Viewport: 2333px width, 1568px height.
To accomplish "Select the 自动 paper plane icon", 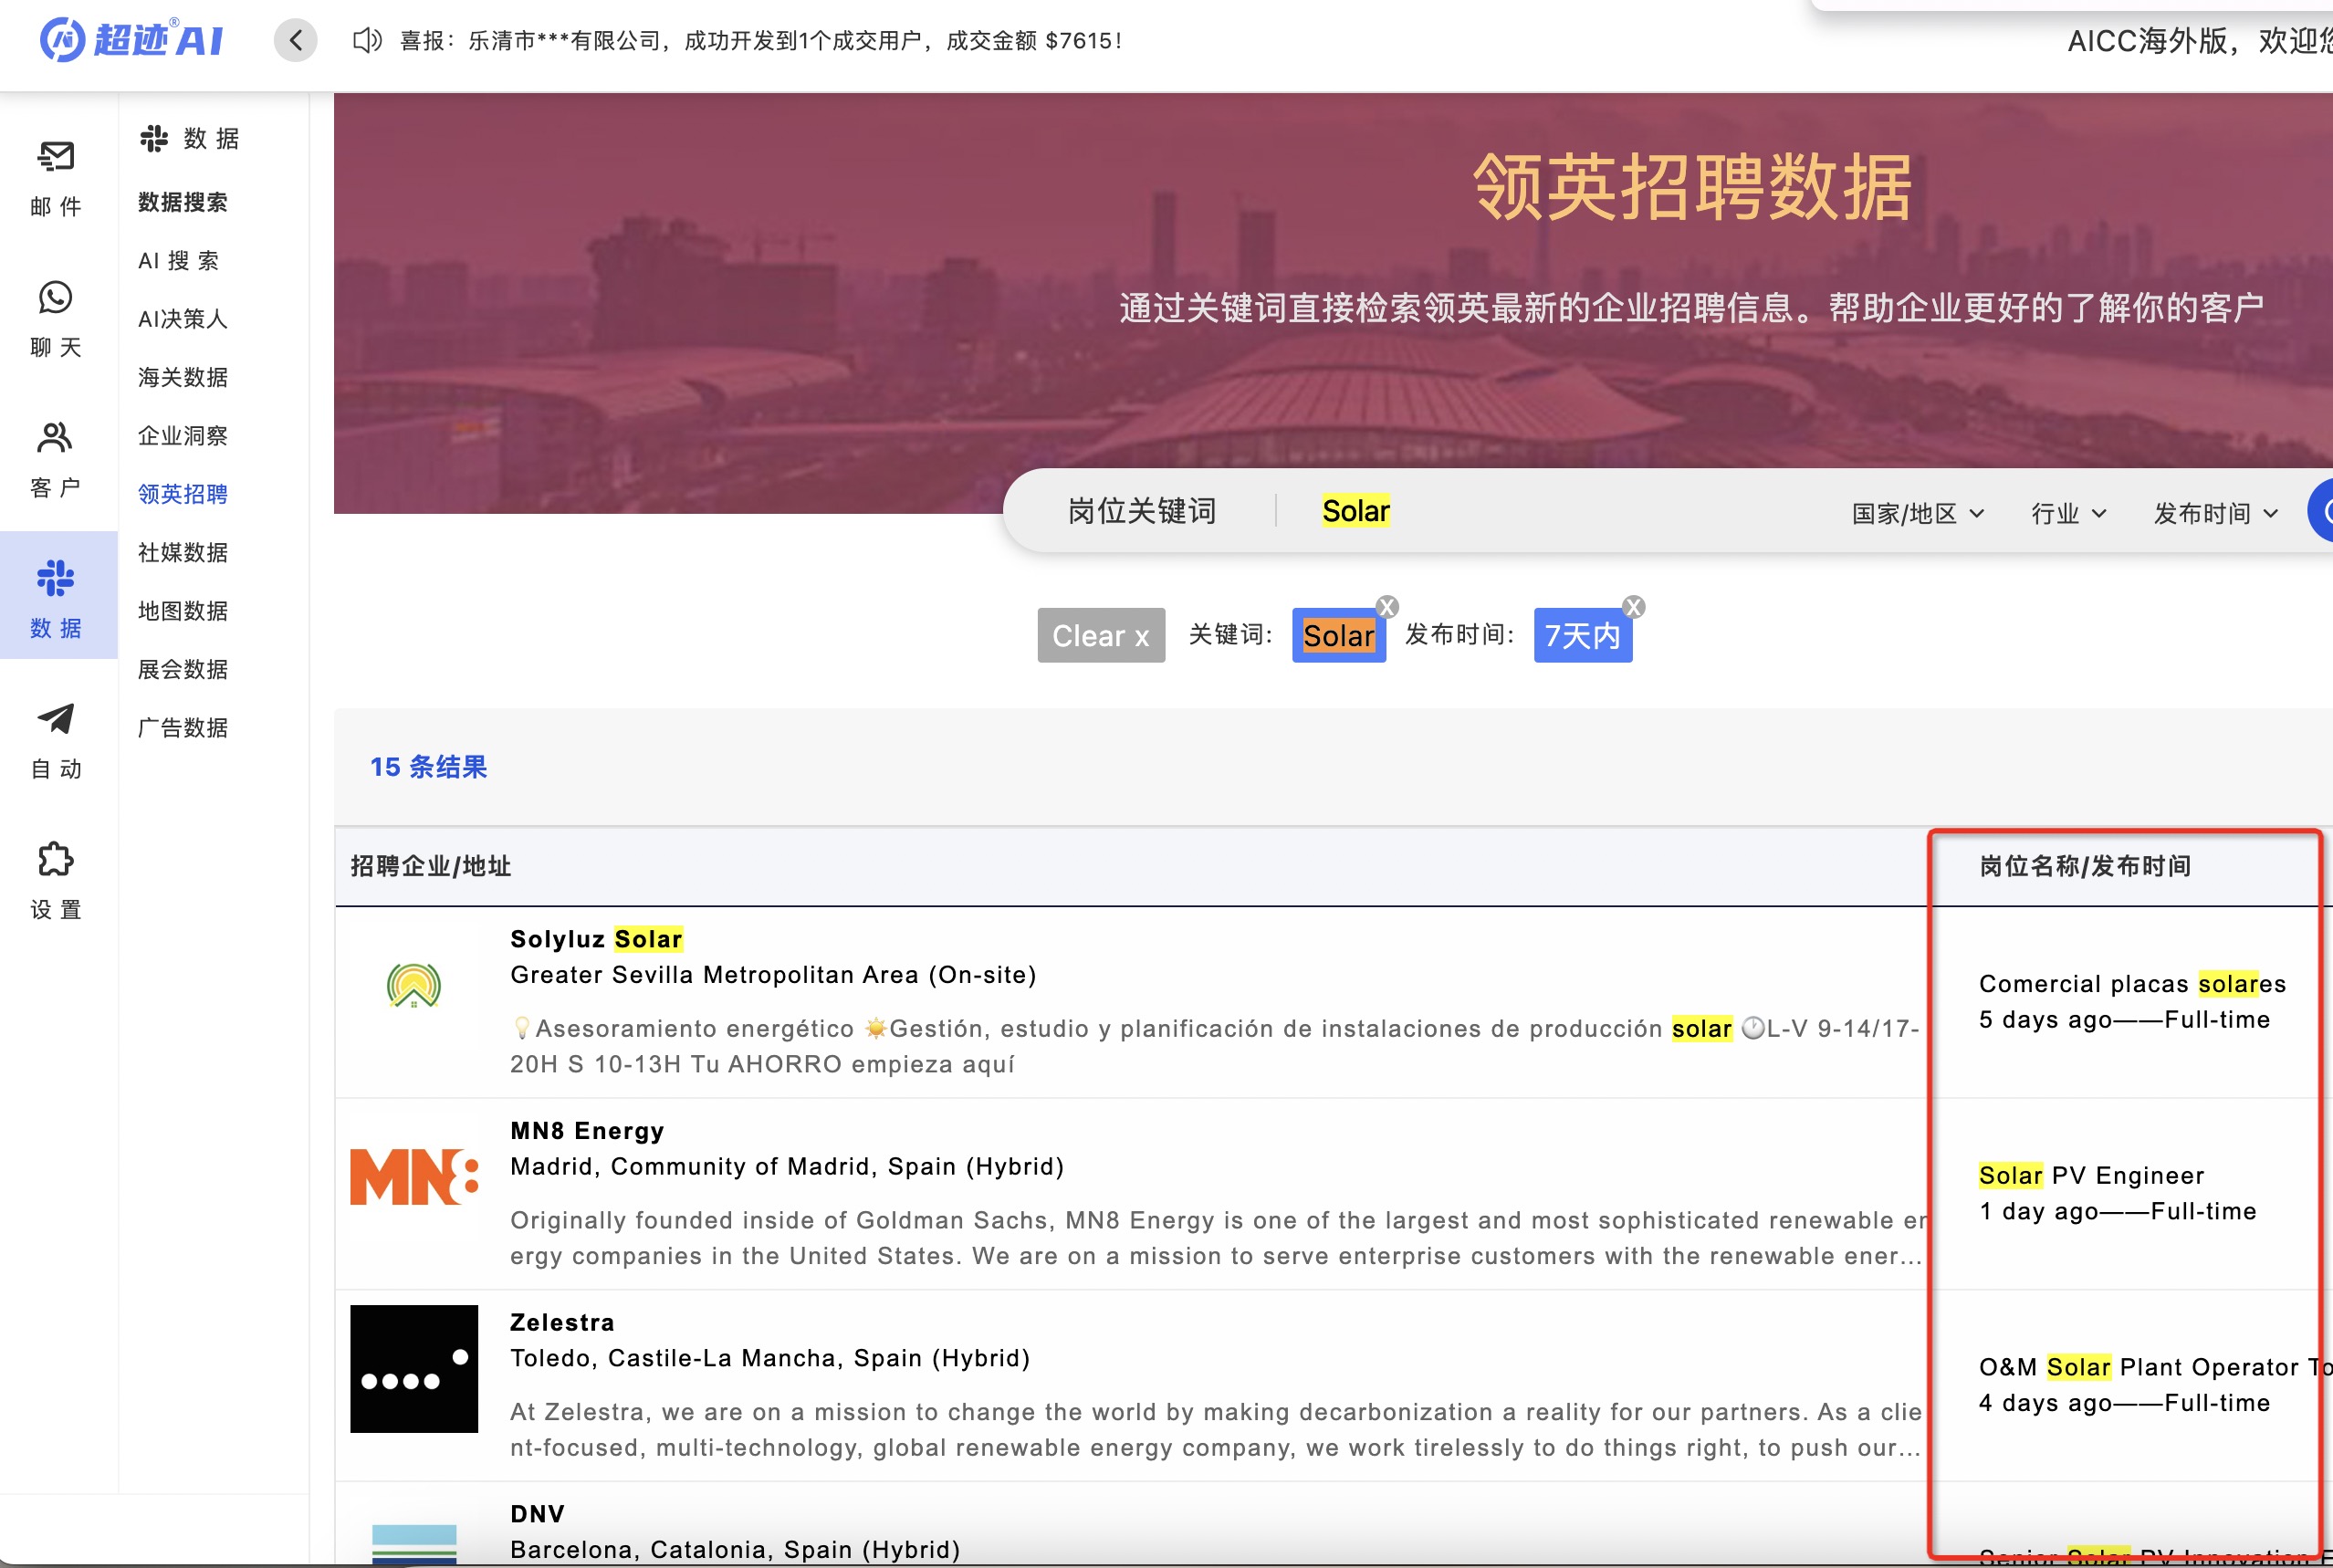I will point(56,719).
